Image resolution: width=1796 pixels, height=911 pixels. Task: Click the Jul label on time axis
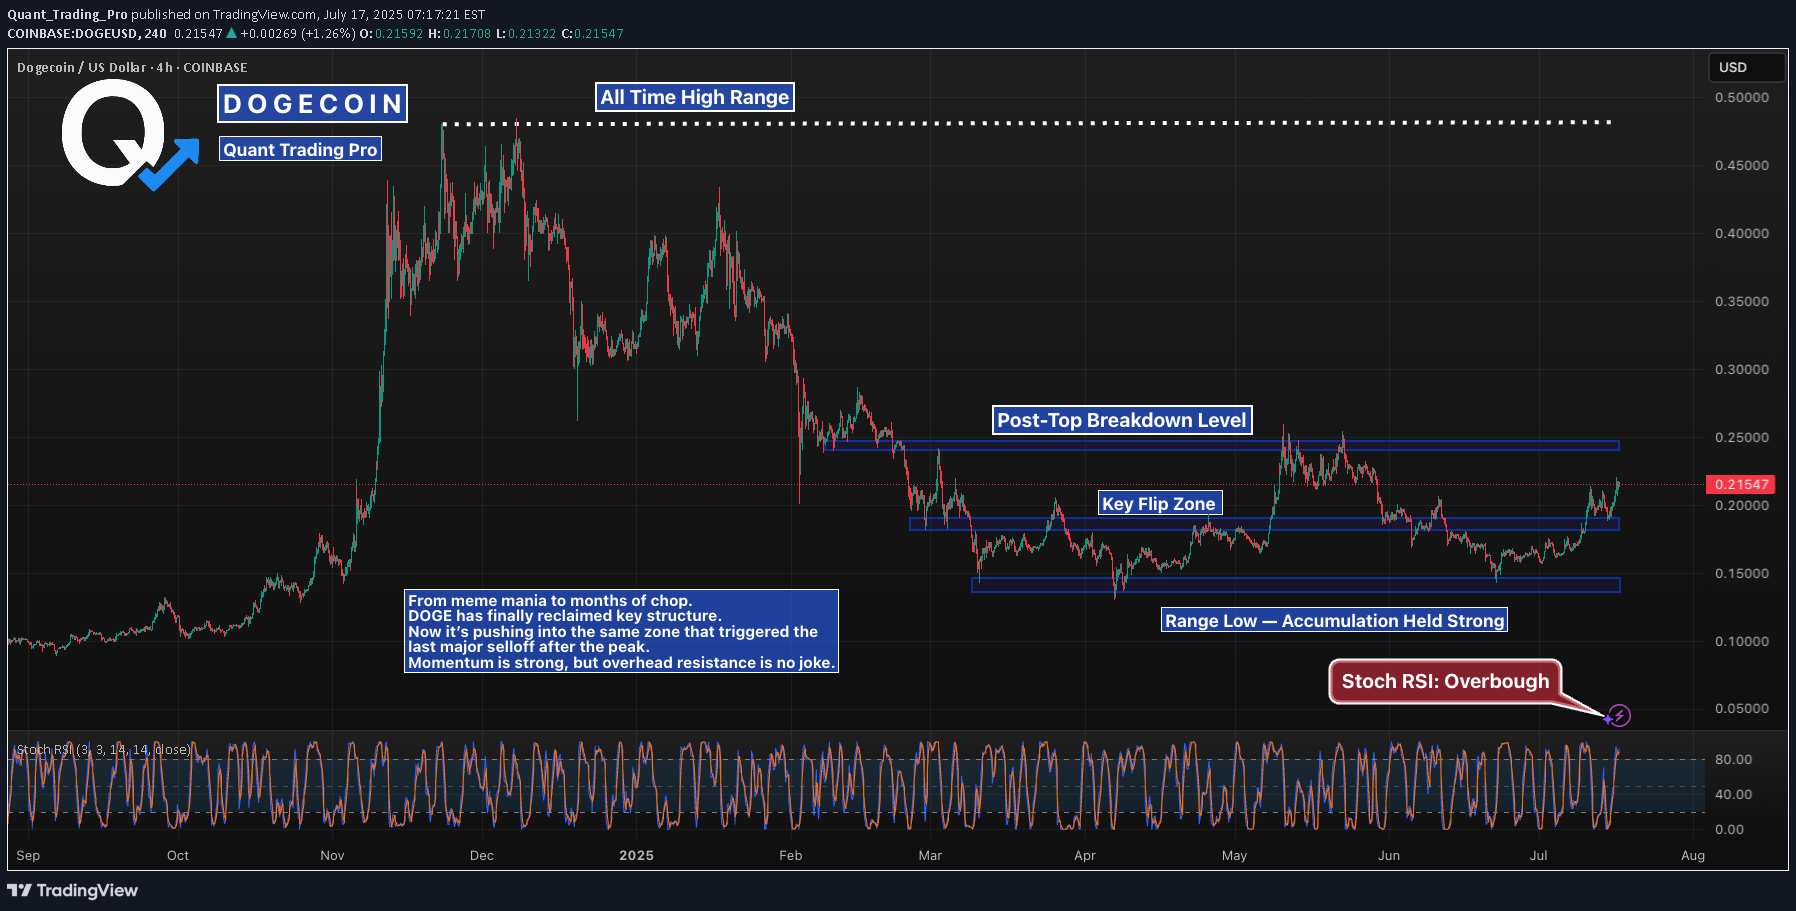[1538, 855]
